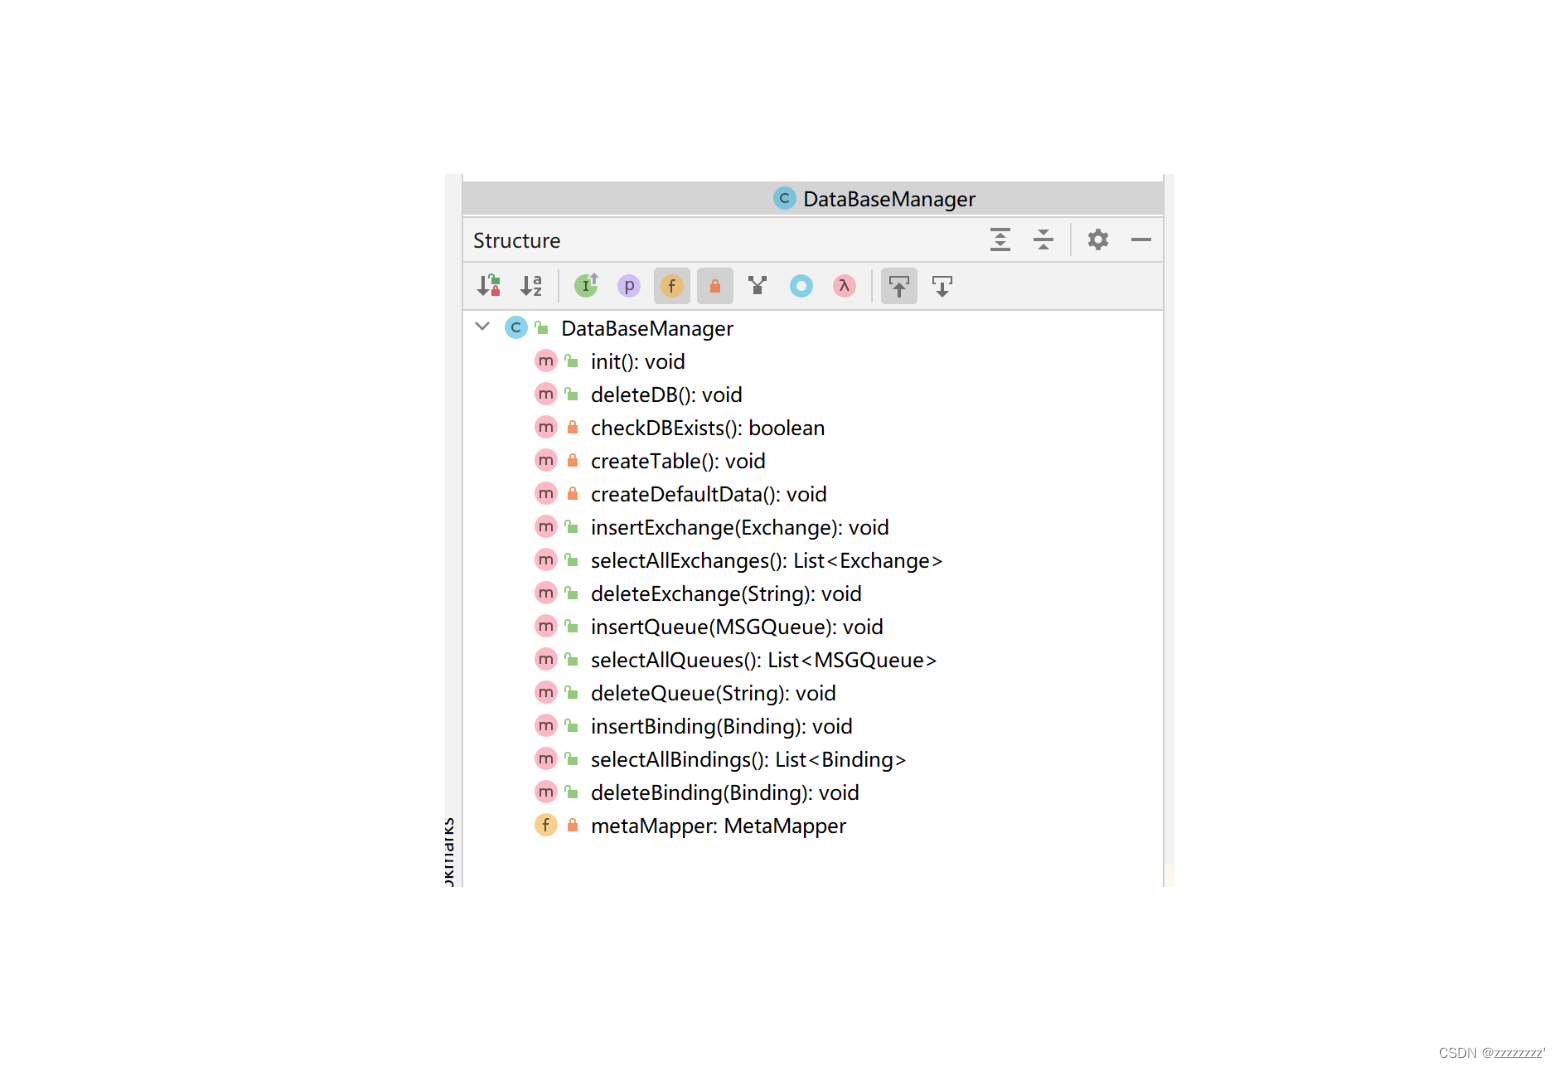
Task: Toggle show non-public members
Action: coord(715,286)
